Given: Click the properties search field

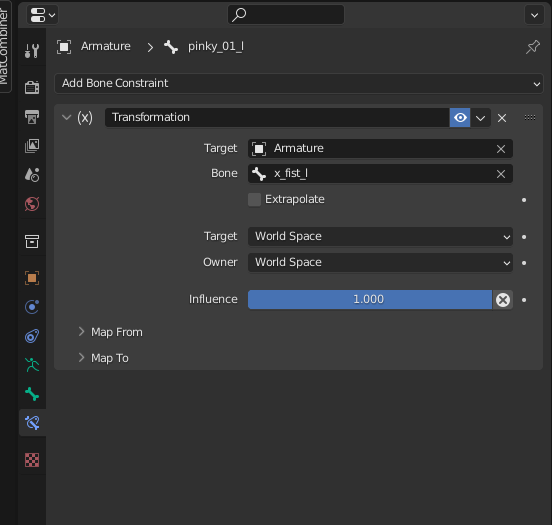Looking at the screenshot, I should [x=286, y=15].
